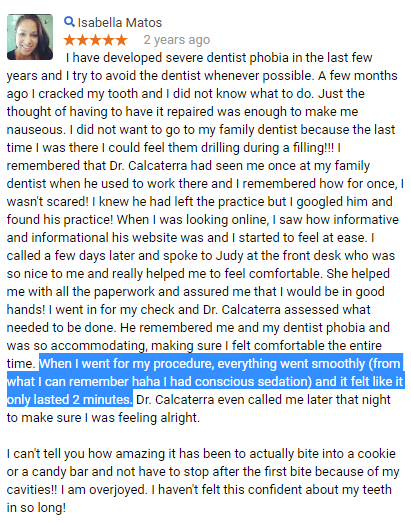Screen dimensions: 411x523
Task: Click the phrase 'bite into a cookie'
Action: tap(346, 454)
